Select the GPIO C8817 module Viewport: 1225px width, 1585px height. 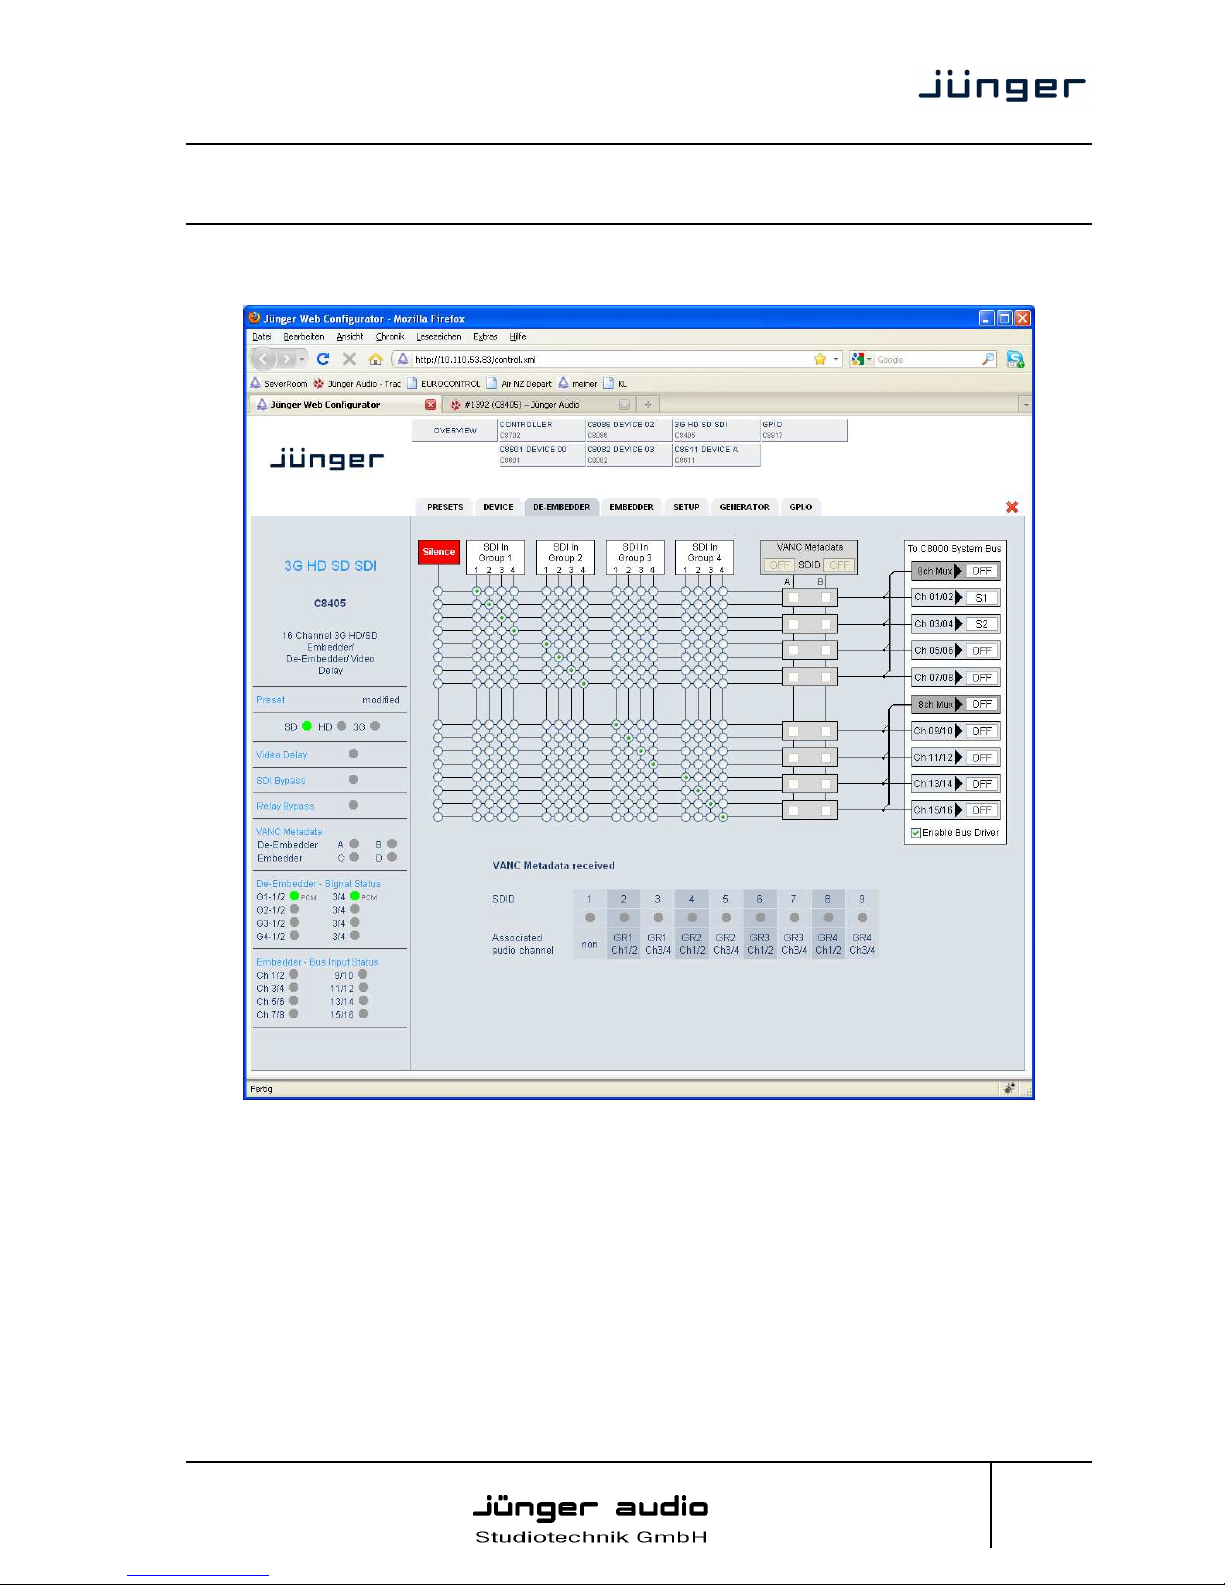pyautogui.click(x=803, y=430)
